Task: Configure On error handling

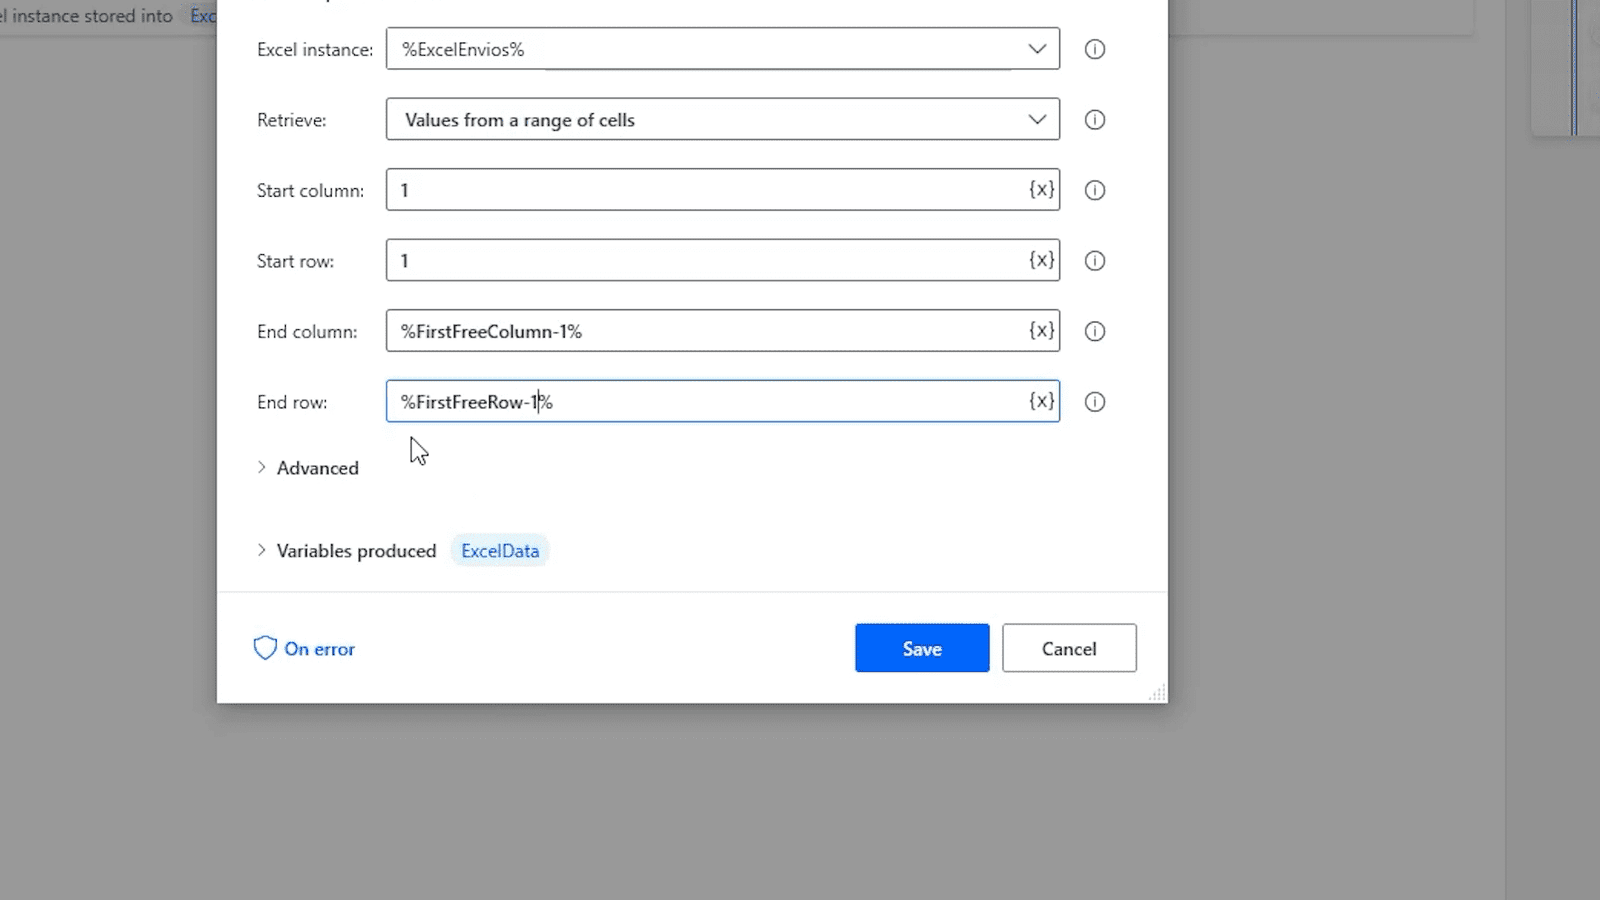Action: point(318,649)
